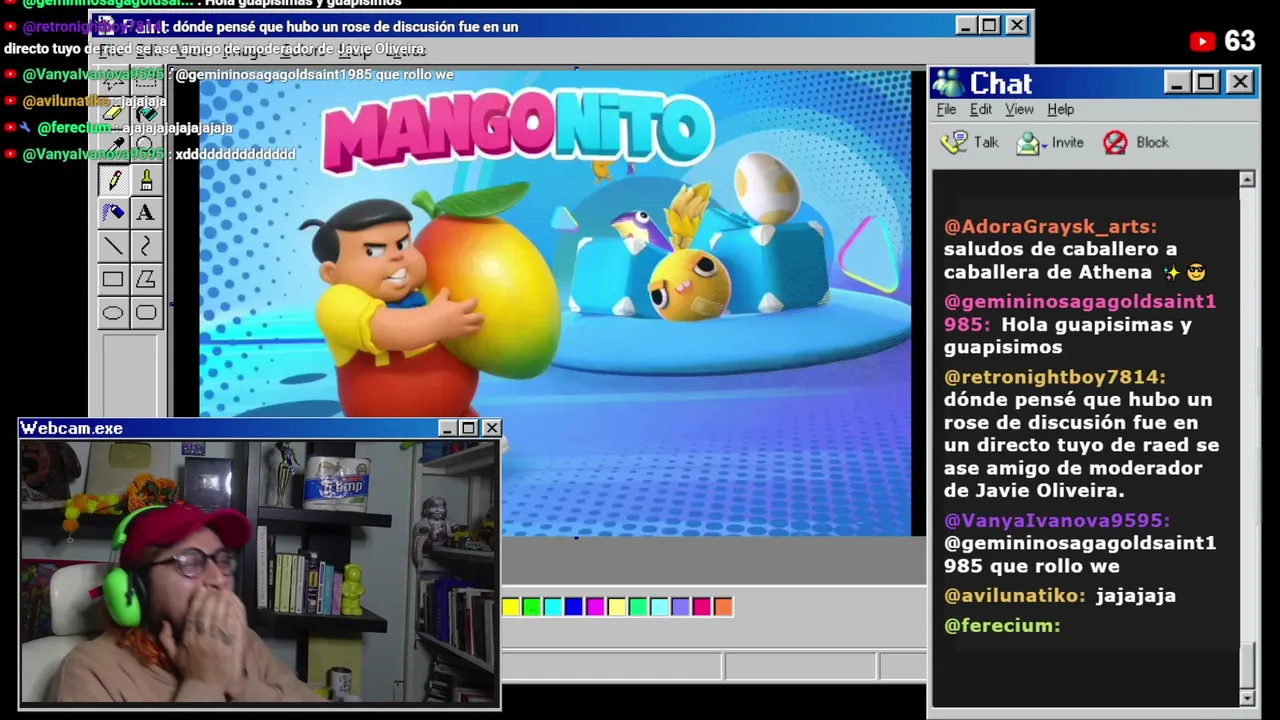This screenshot has width=1280, height=720.
Task: Click the Block prohibited-sign icon
Action: [x=1115, y=142]
